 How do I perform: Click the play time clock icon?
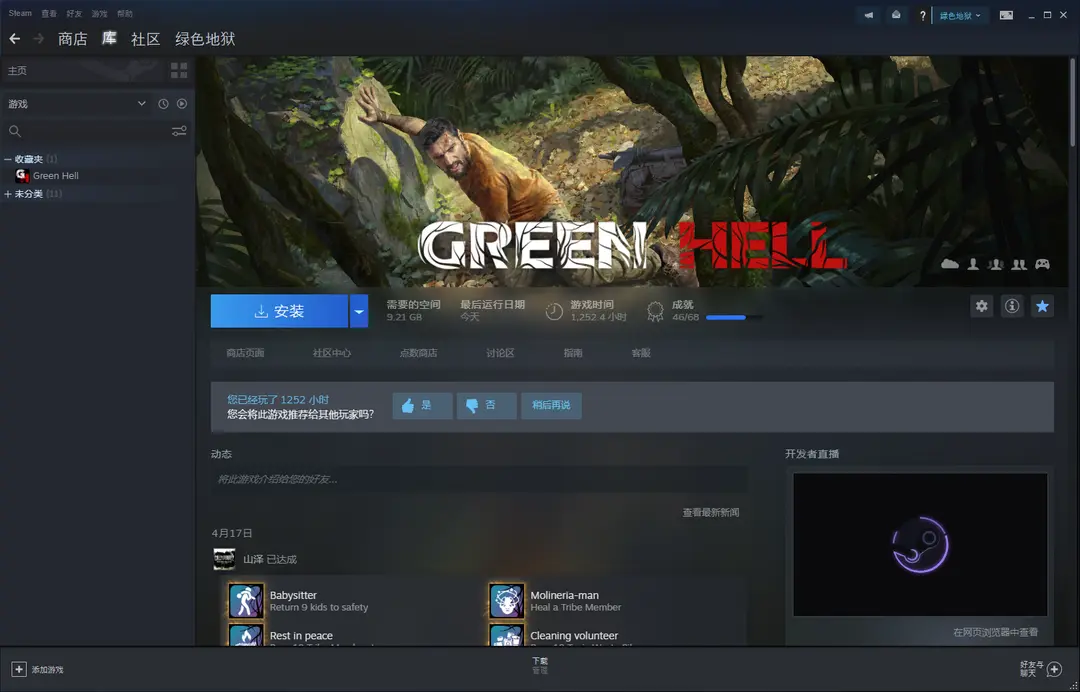point(554,311)
